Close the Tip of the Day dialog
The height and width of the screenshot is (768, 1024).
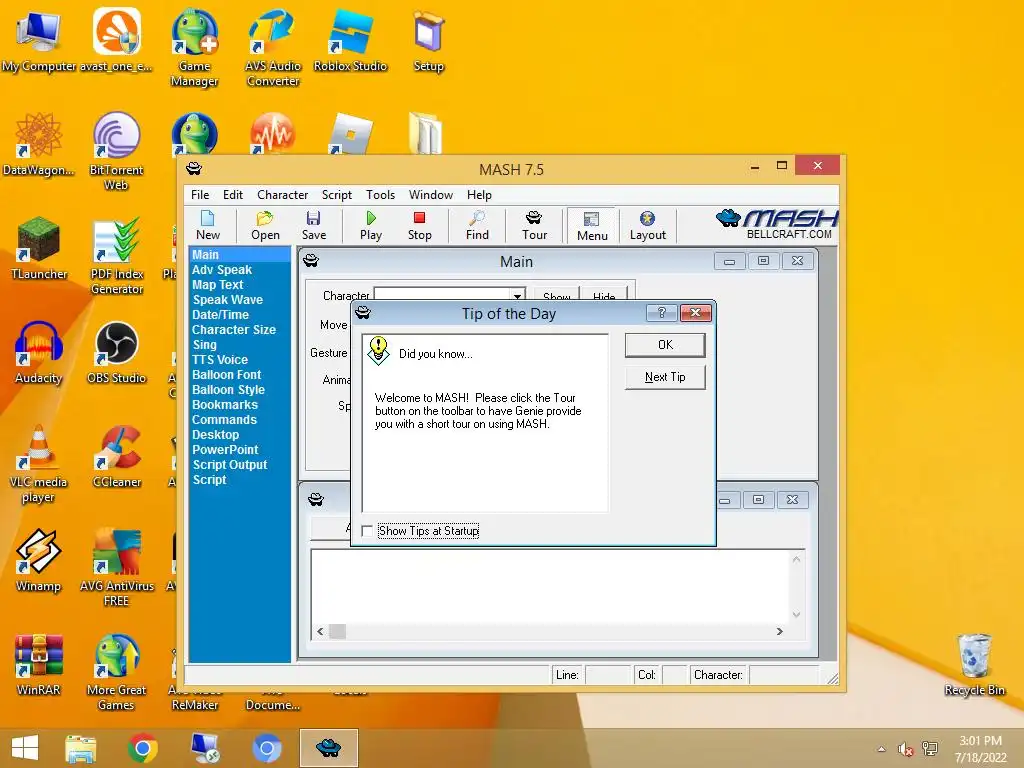[696, 313]
